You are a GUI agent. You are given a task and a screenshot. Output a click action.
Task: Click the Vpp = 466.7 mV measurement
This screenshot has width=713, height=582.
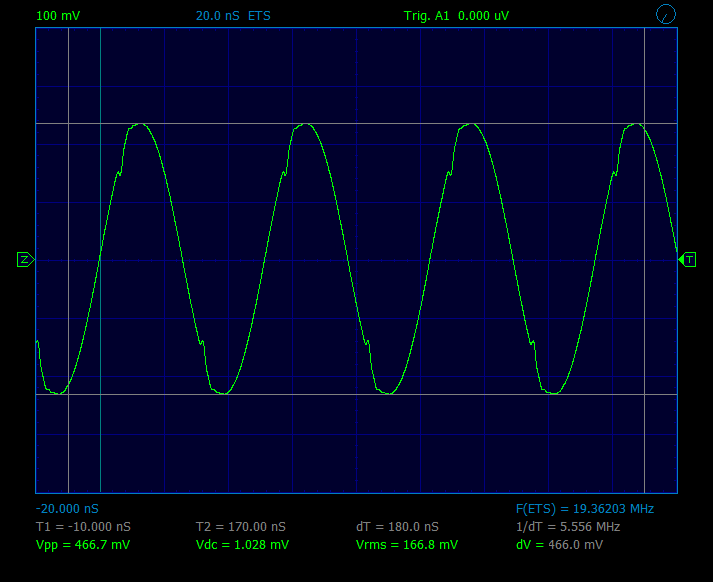[83, 545]
